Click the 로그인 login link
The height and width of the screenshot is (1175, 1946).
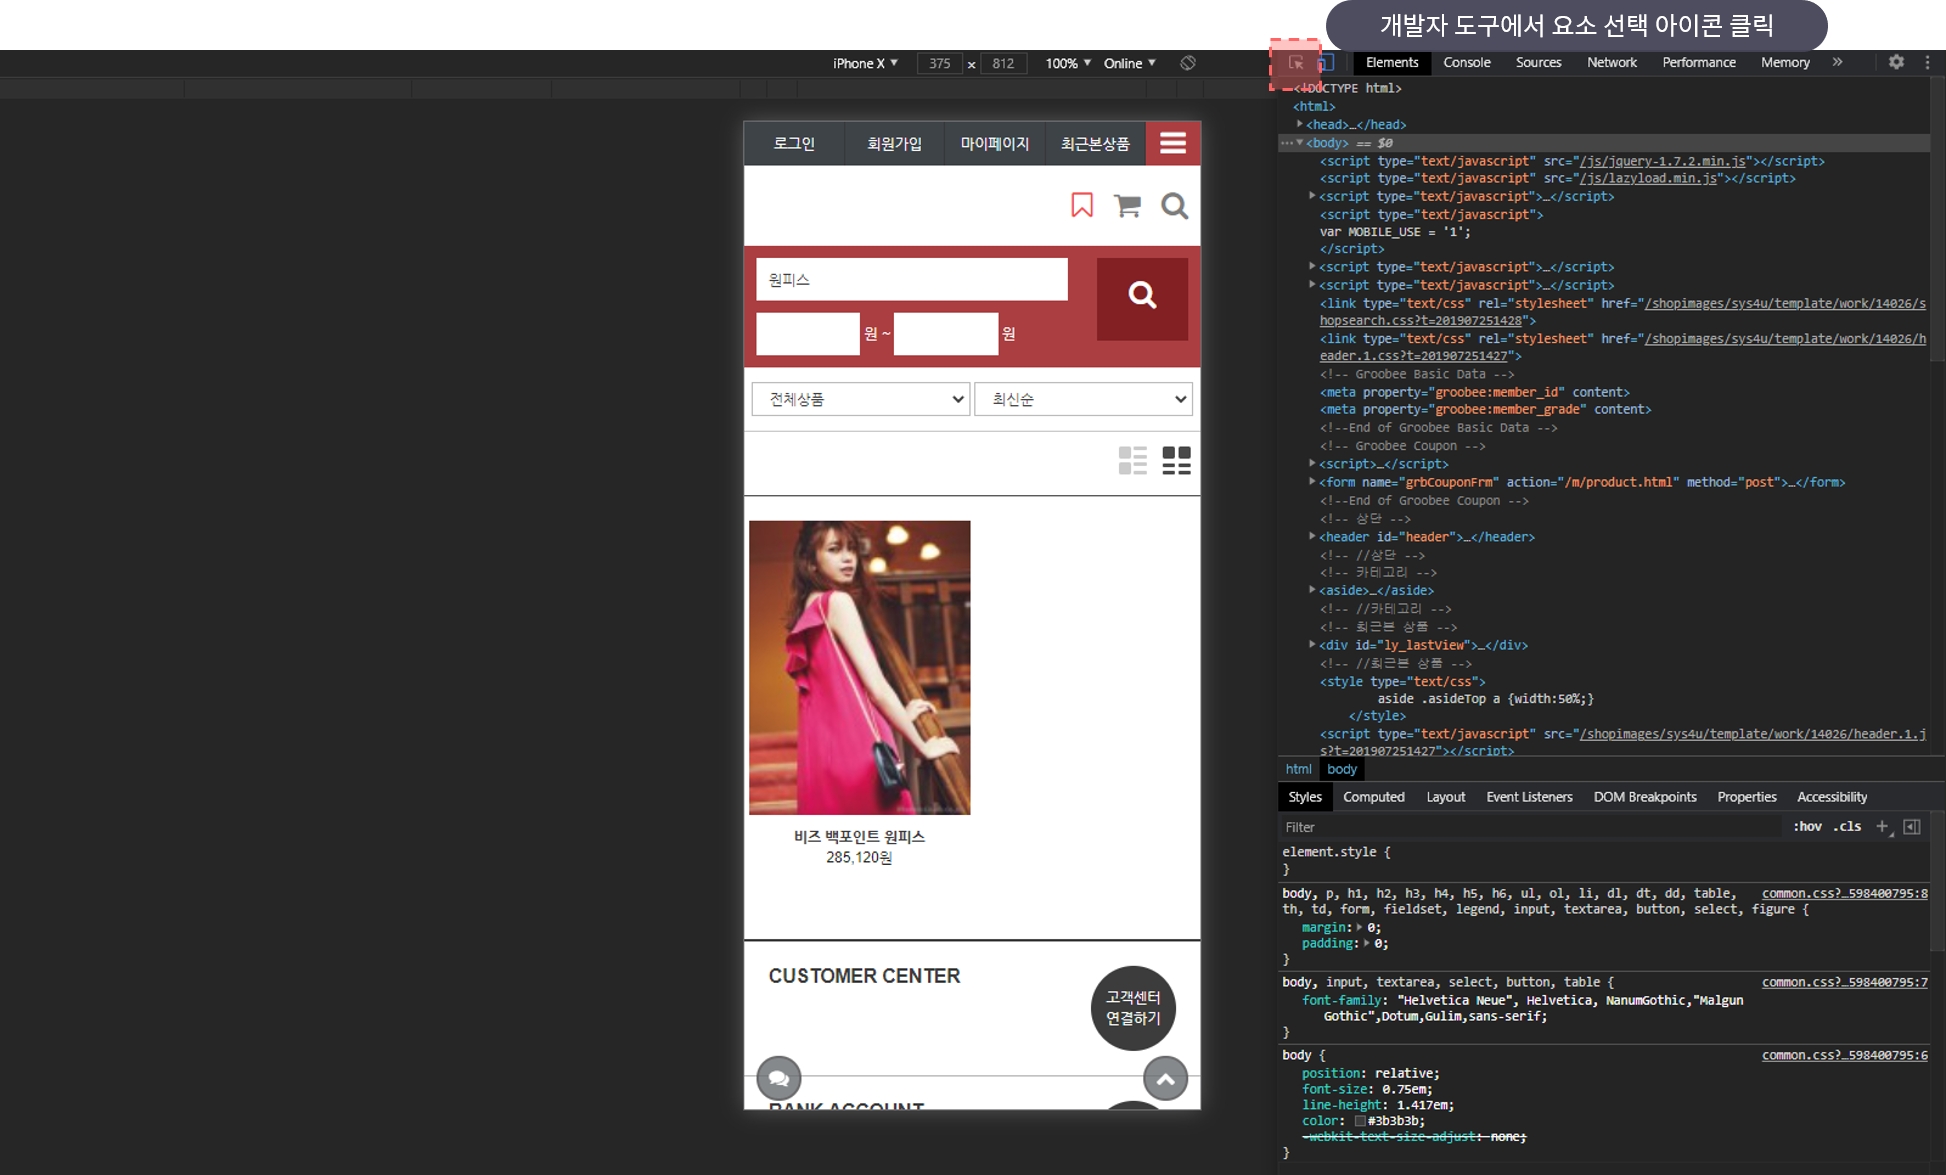(794, 144)
